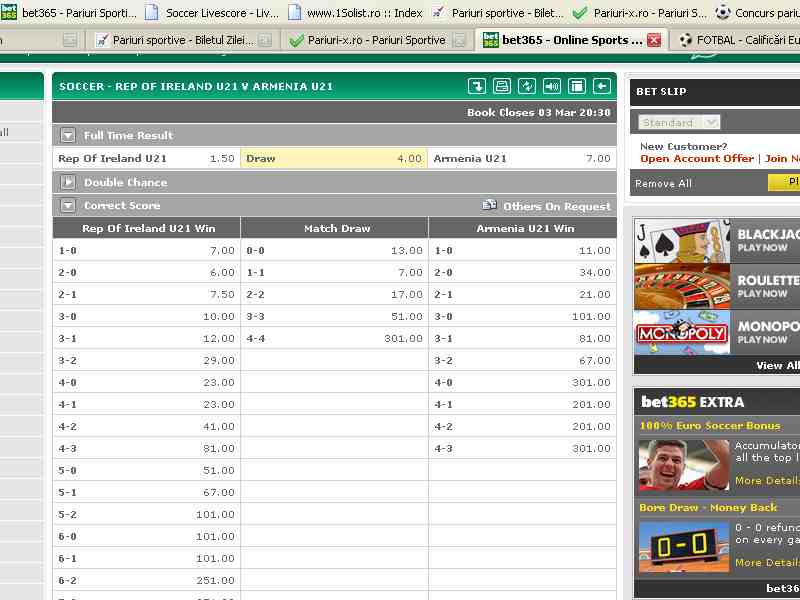Select Armenia U21 at 7.00
The width and height of the screenshot is (800, 600).
[522, 159]
